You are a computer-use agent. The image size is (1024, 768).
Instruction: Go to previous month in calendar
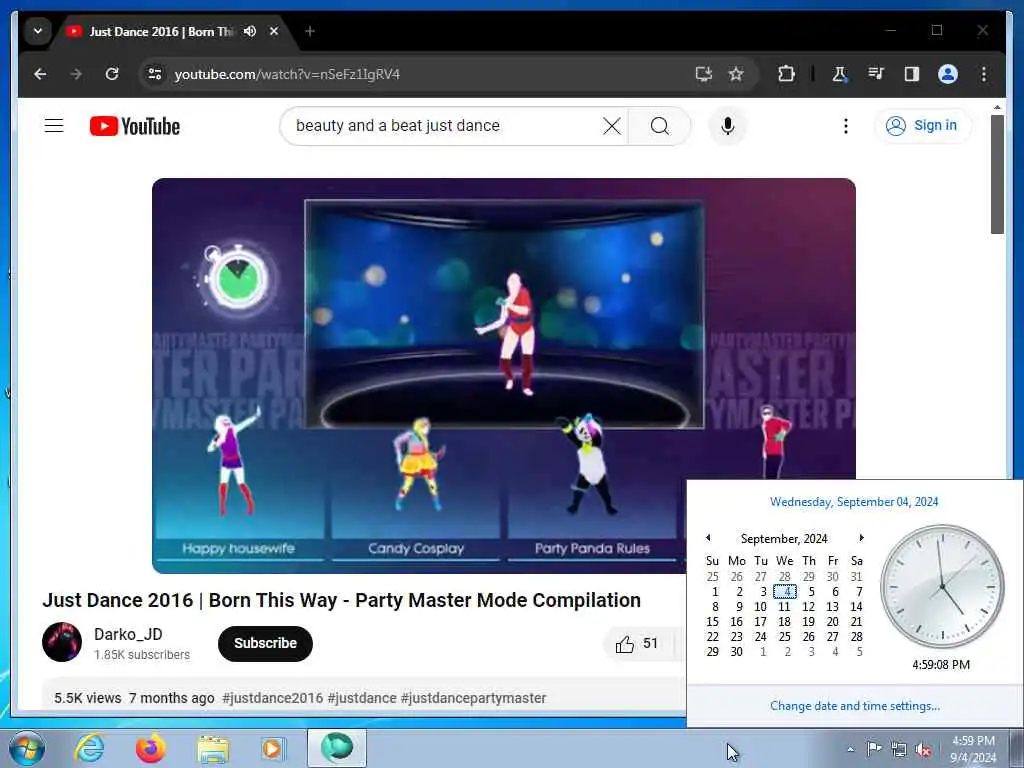(708, 538)
